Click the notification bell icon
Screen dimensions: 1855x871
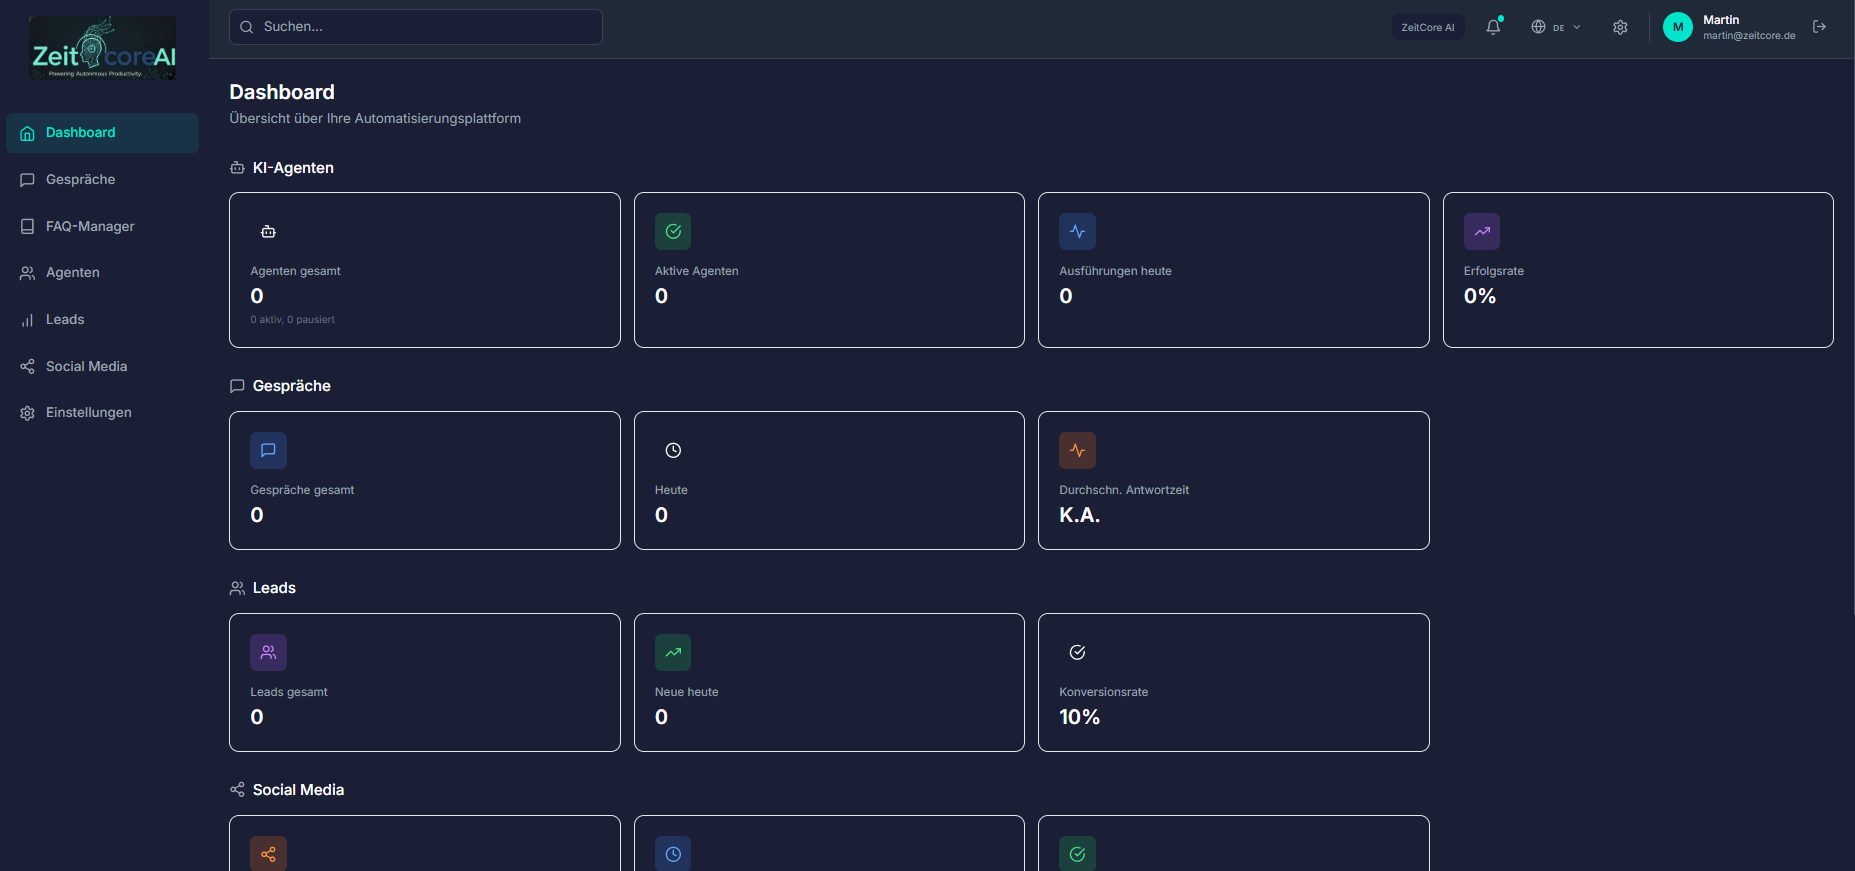coord(1493,27)
